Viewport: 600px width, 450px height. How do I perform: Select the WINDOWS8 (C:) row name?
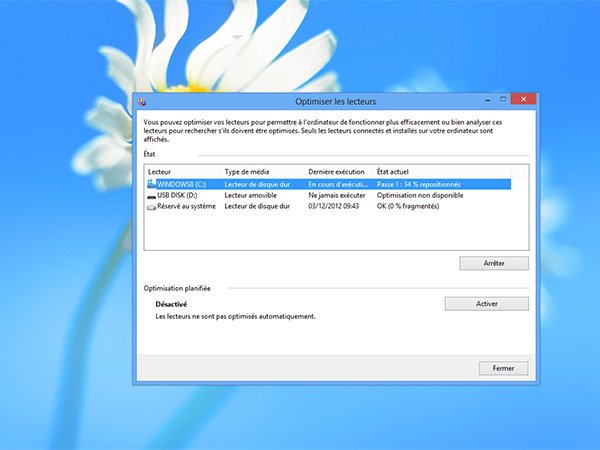click(x=181, y=184)
